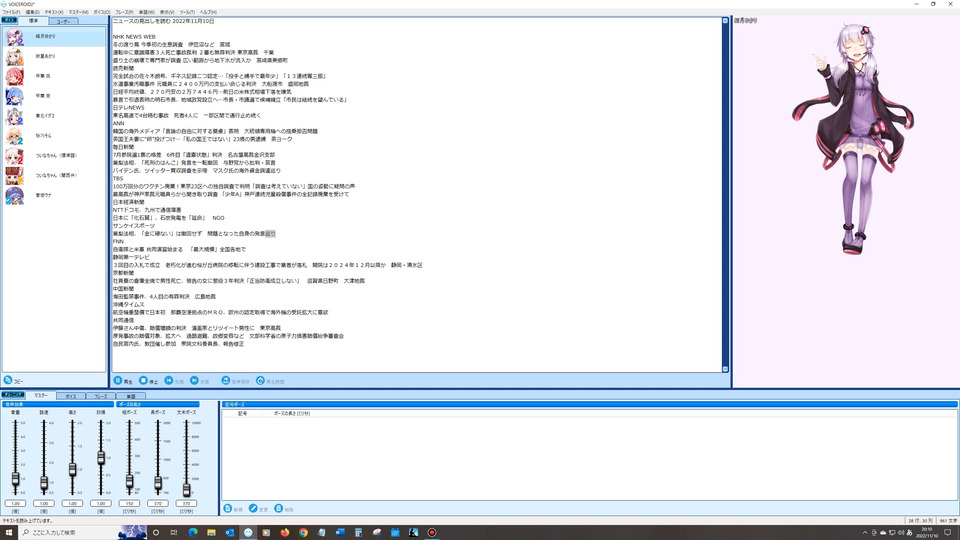Screen dimensions: 960x540
Task: Click the 長ポーズ long pause slider handle
Action: pyautogui.click(x=158, y=483)
